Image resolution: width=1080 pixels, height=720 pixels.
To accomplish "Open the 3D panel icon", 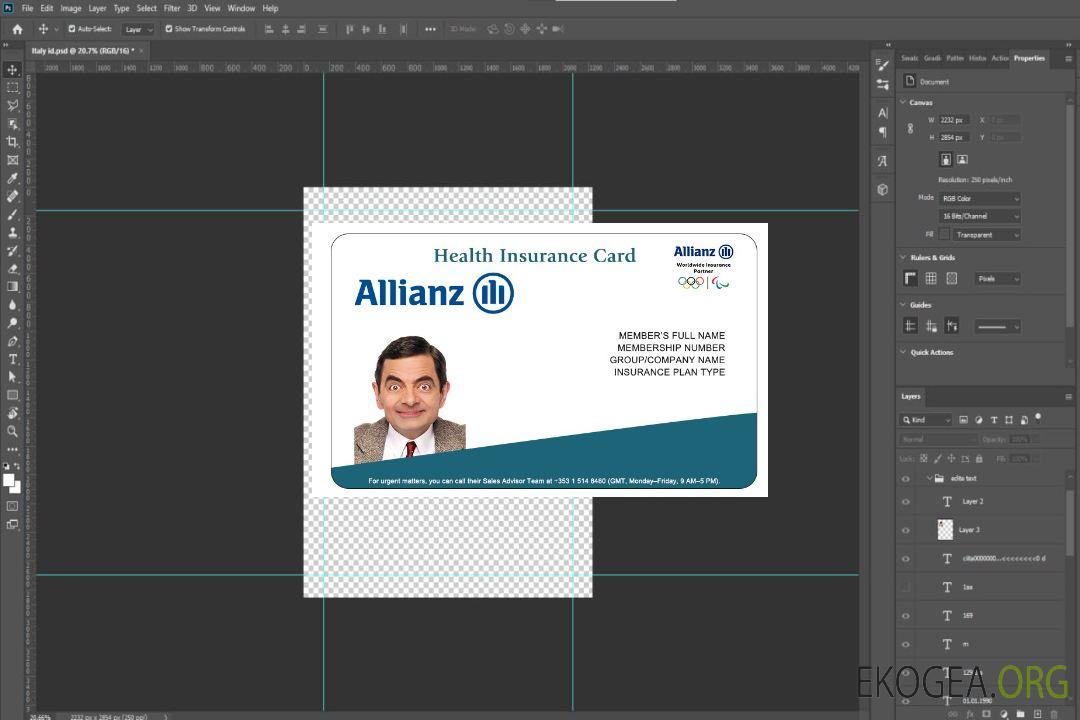I will (883, 189).
